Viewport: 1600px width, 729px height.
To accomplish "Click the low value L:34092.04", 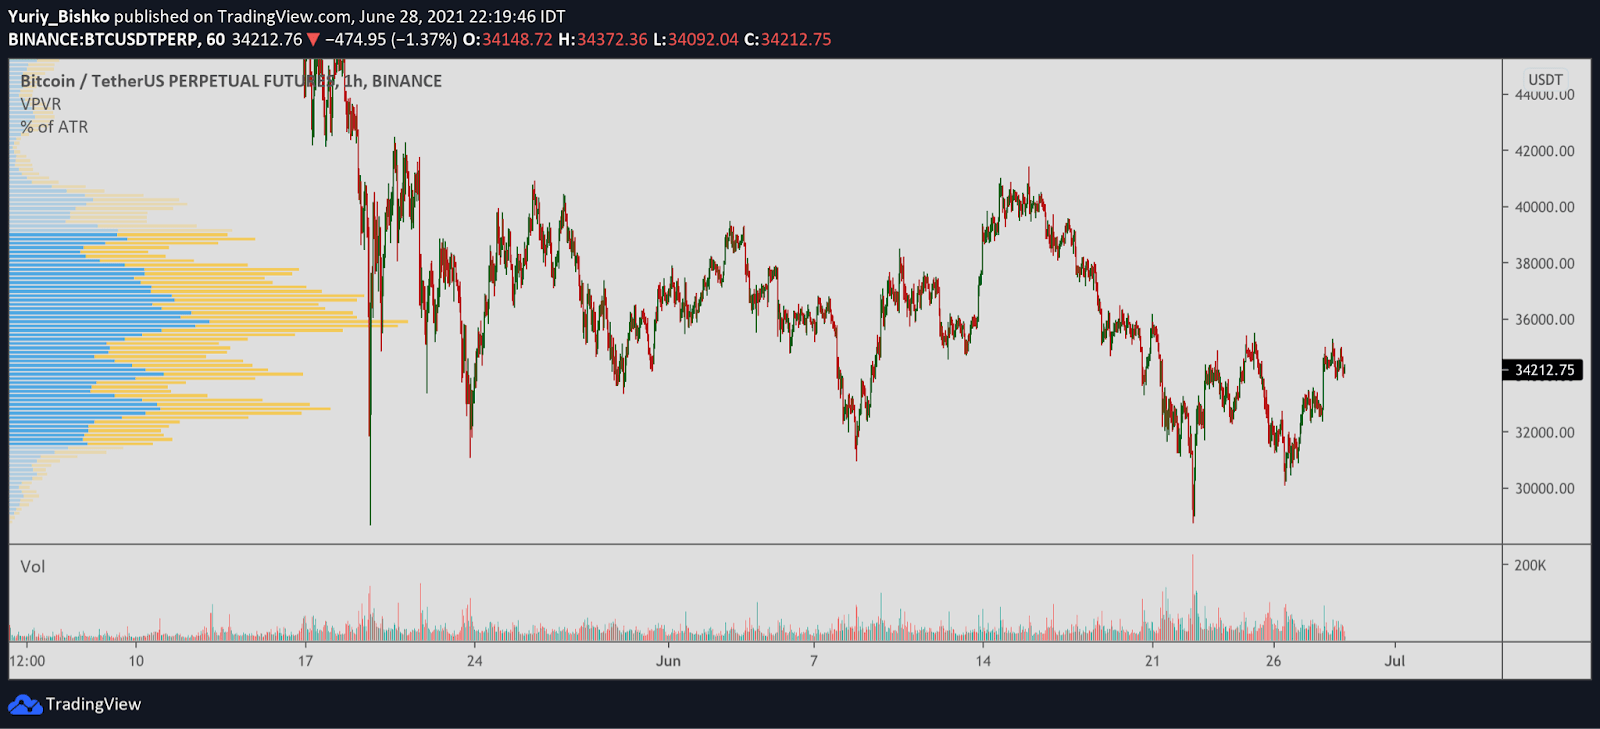I will 696,40.
